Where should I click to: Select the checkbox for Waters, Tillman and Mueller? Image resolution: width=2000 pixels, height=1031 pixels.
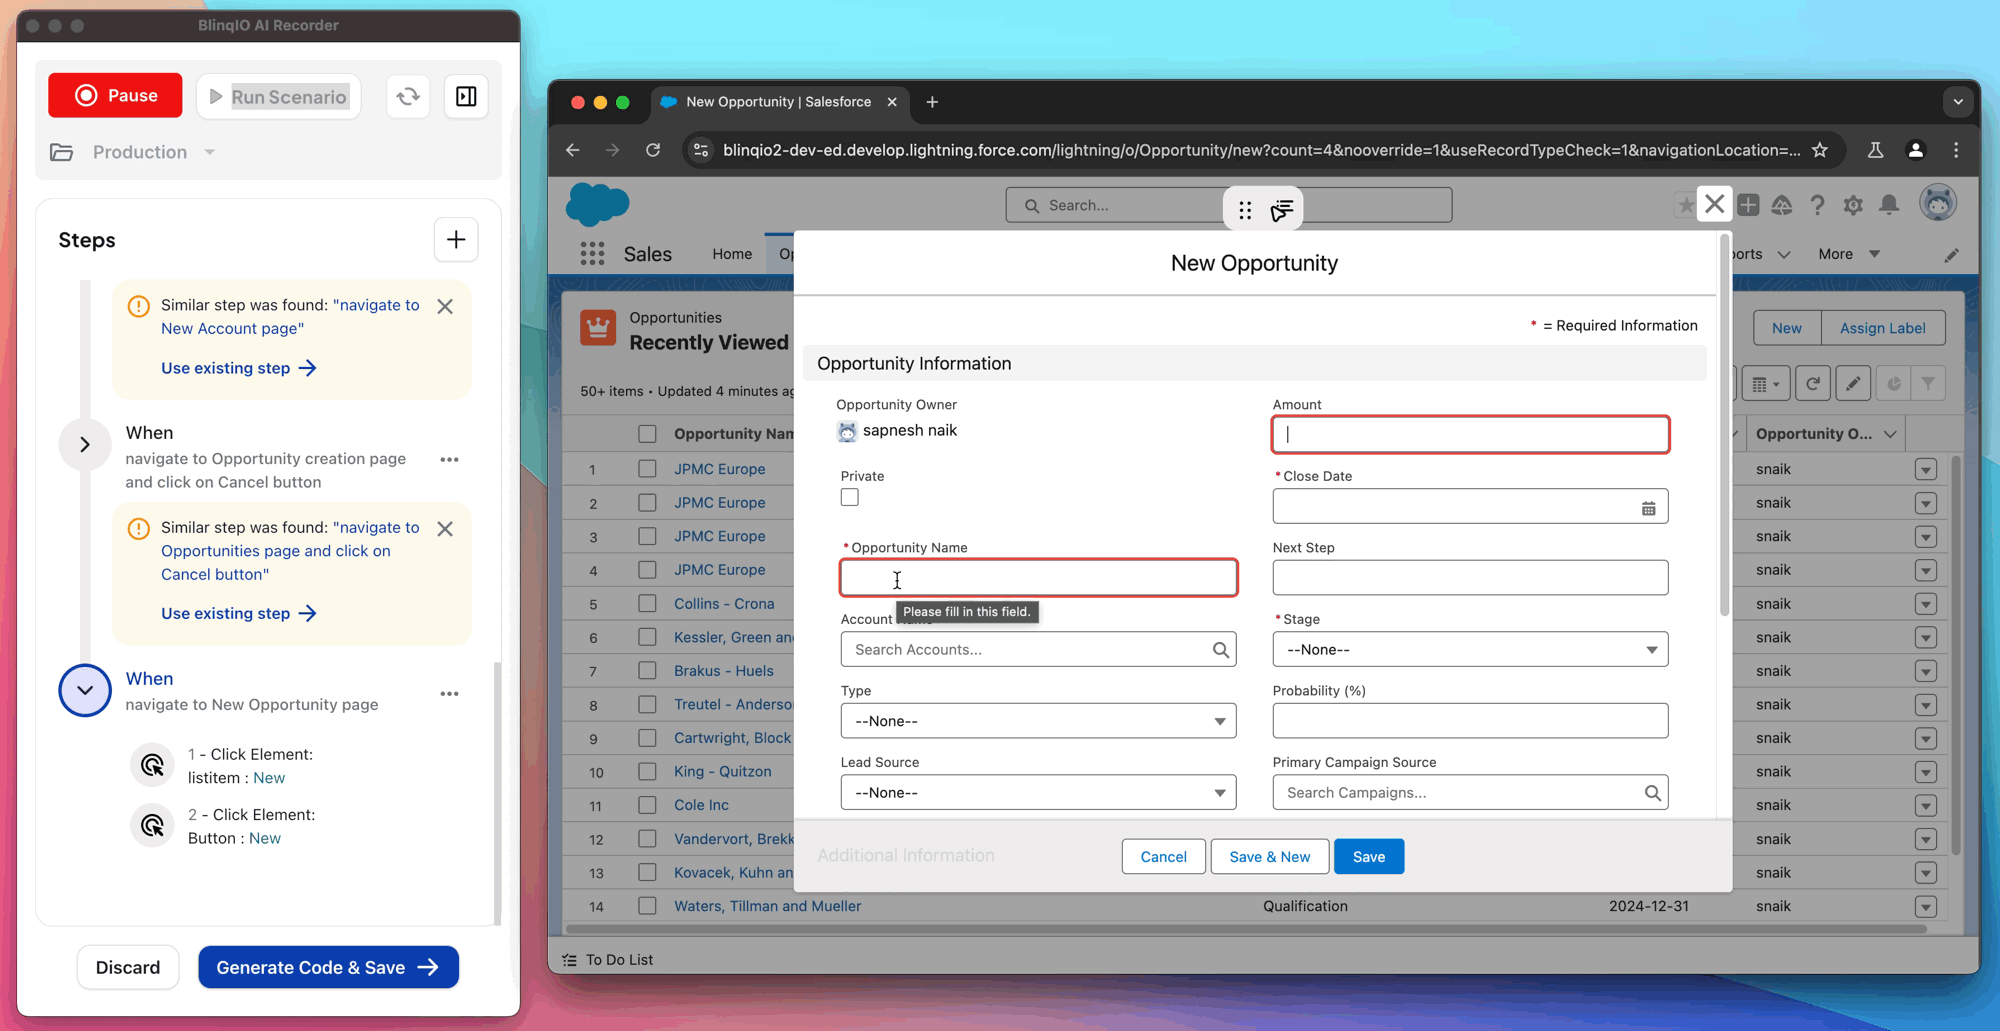[x=647, y=906]
